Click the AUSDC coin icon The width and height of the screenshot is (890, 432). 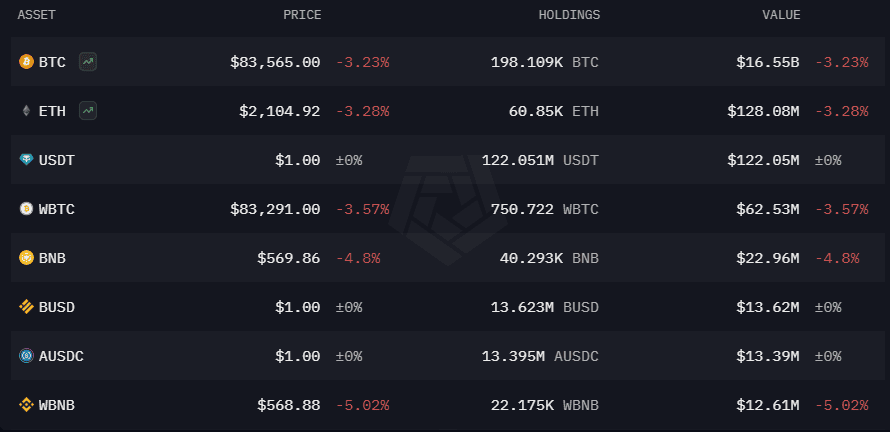pyautogui.click(x=26, y=356)
